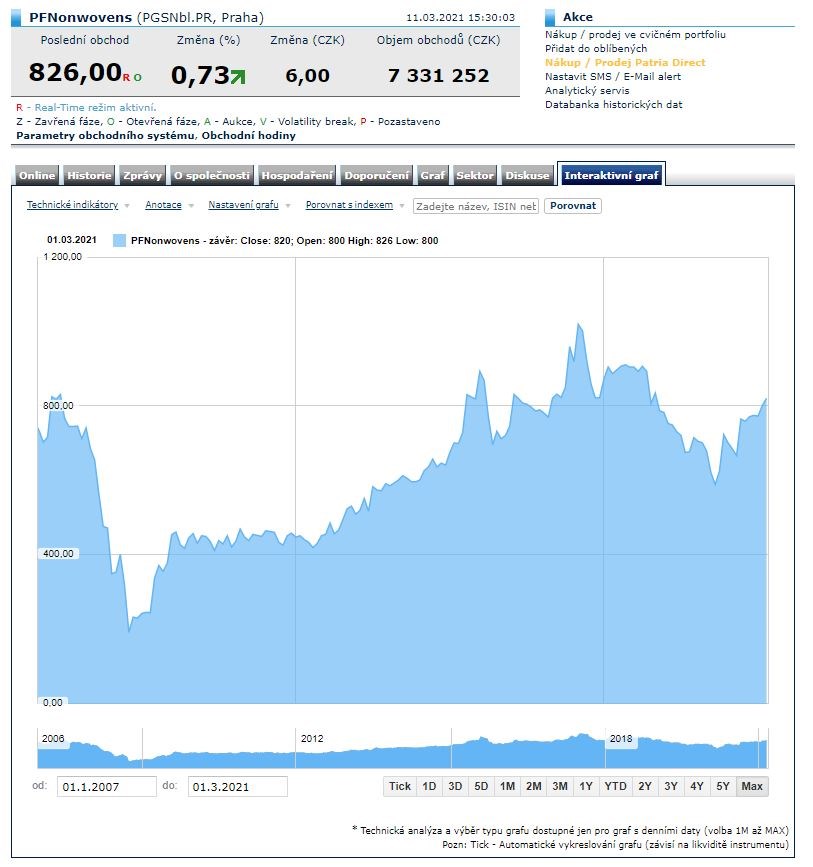Click the green upward trend arrow icon

click(x=237, y=76)
